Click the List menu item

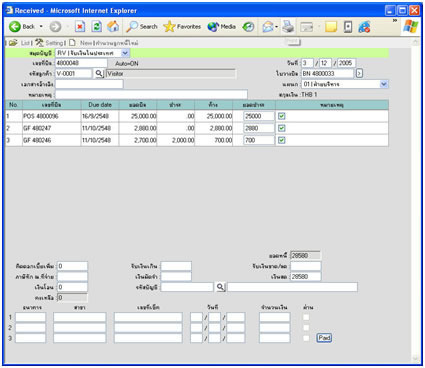[x=21, y=43]
